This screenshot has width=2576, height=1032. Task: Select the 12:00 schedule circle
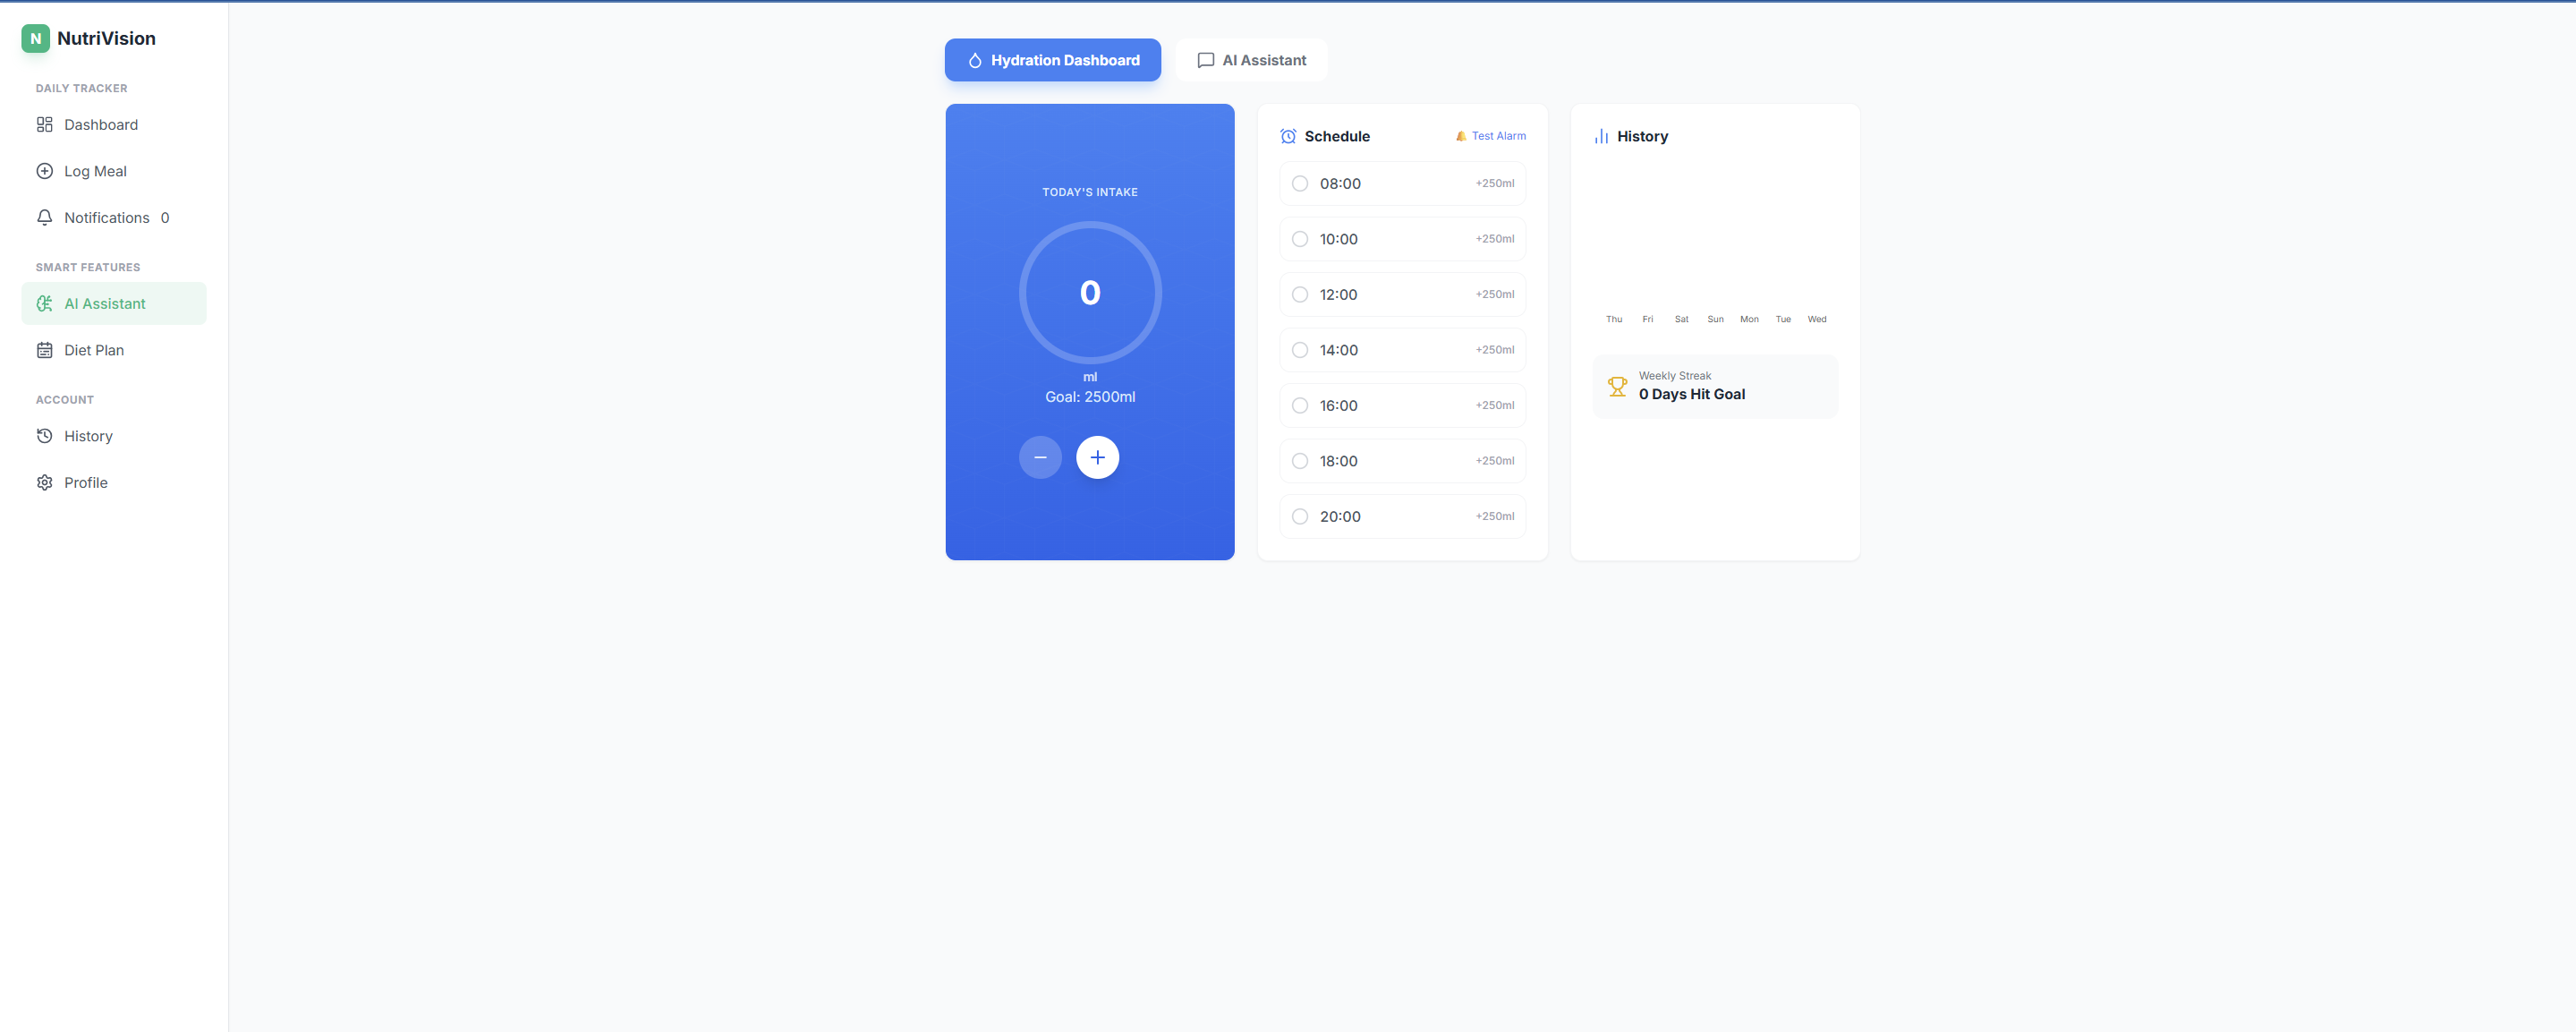[1300, 294]
